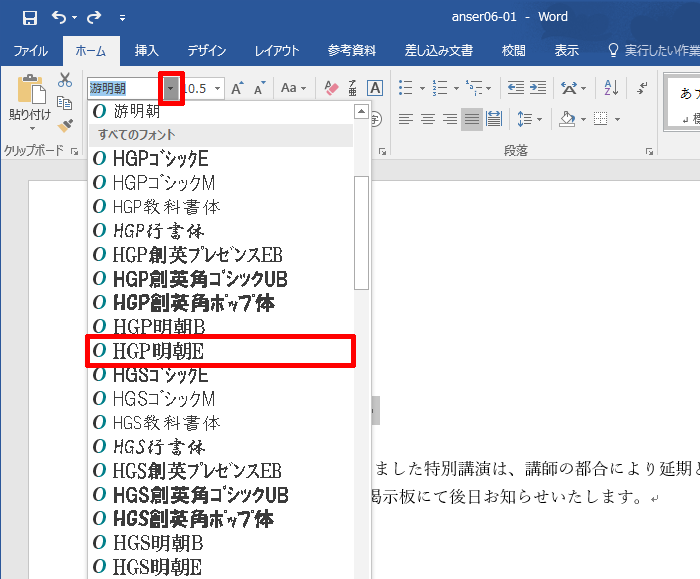Select the format painter brush
This screenshot has width=700, height=579.
pyautogui.click(x=65, y=125)
